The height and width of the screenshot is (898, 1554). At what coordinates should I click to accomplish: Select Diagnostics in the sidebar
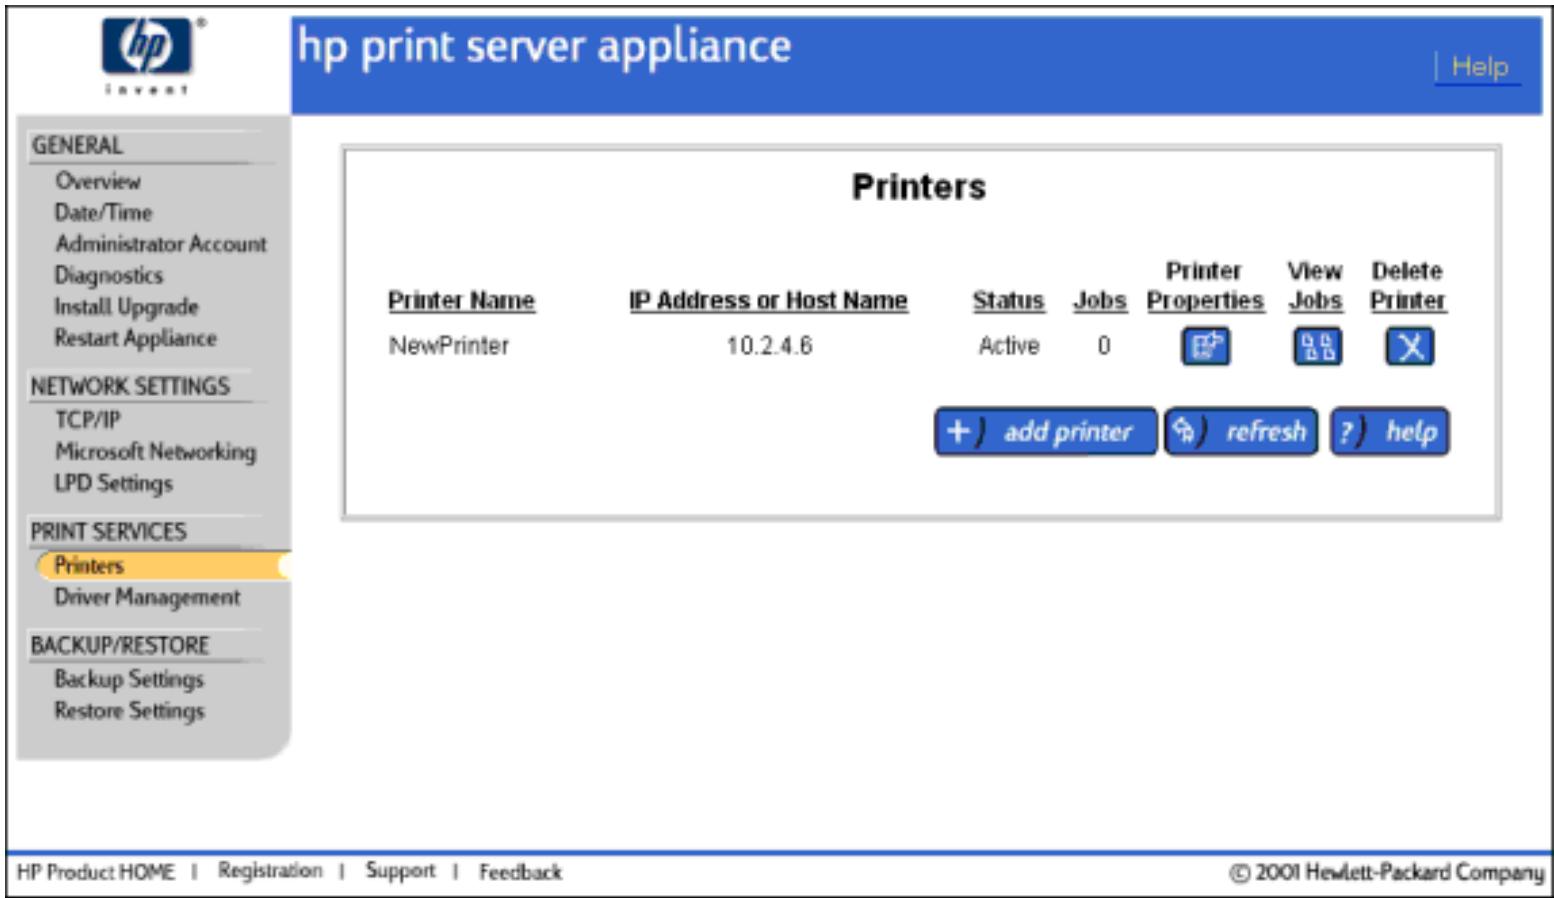tap(108, 275)
